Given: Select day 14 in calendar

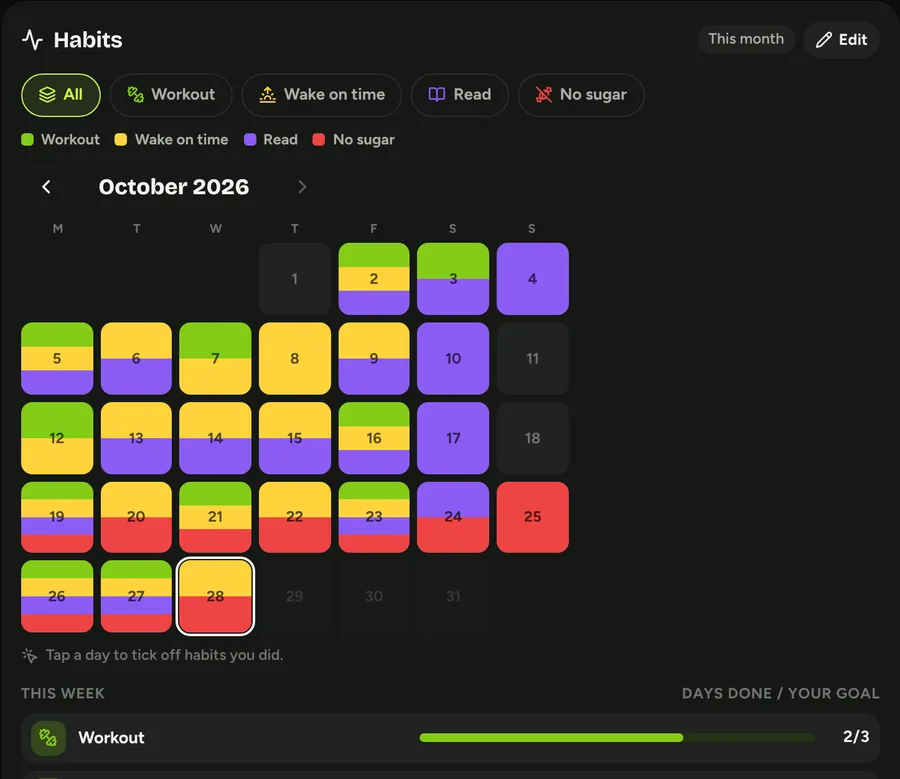Looking at the screenshot, I should click(215, 438).
